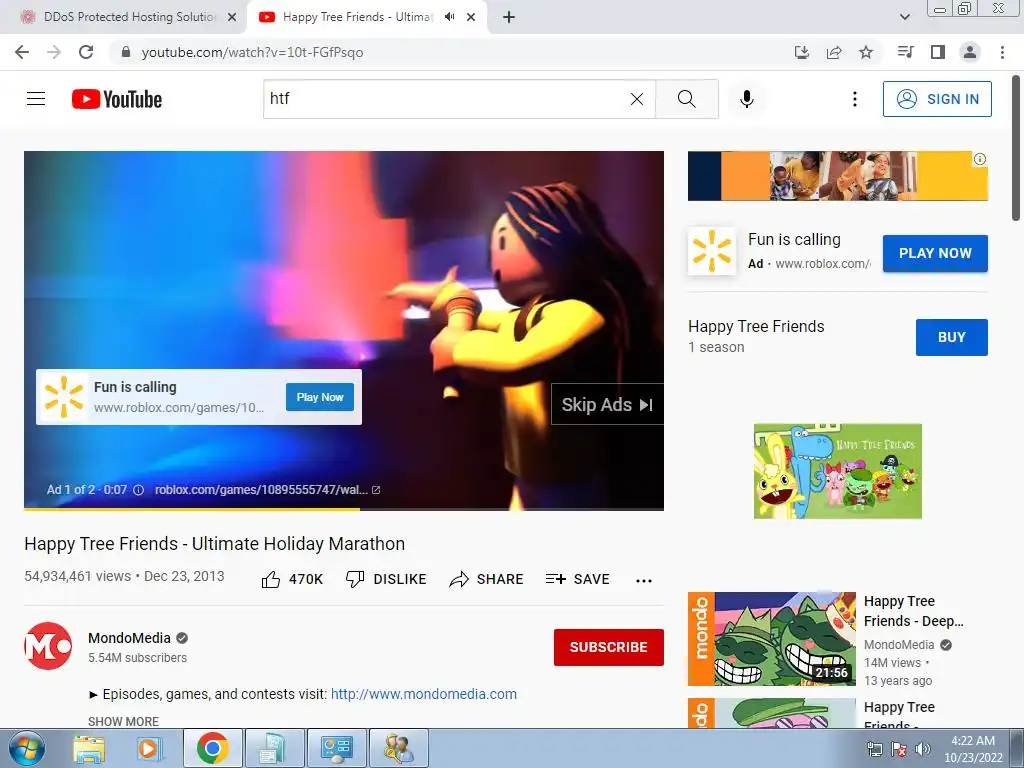The height and width of the screenshot is (768, 1024).
Task: Click the Walmart logo in sidebar ad
Action: tap(712, 251)
